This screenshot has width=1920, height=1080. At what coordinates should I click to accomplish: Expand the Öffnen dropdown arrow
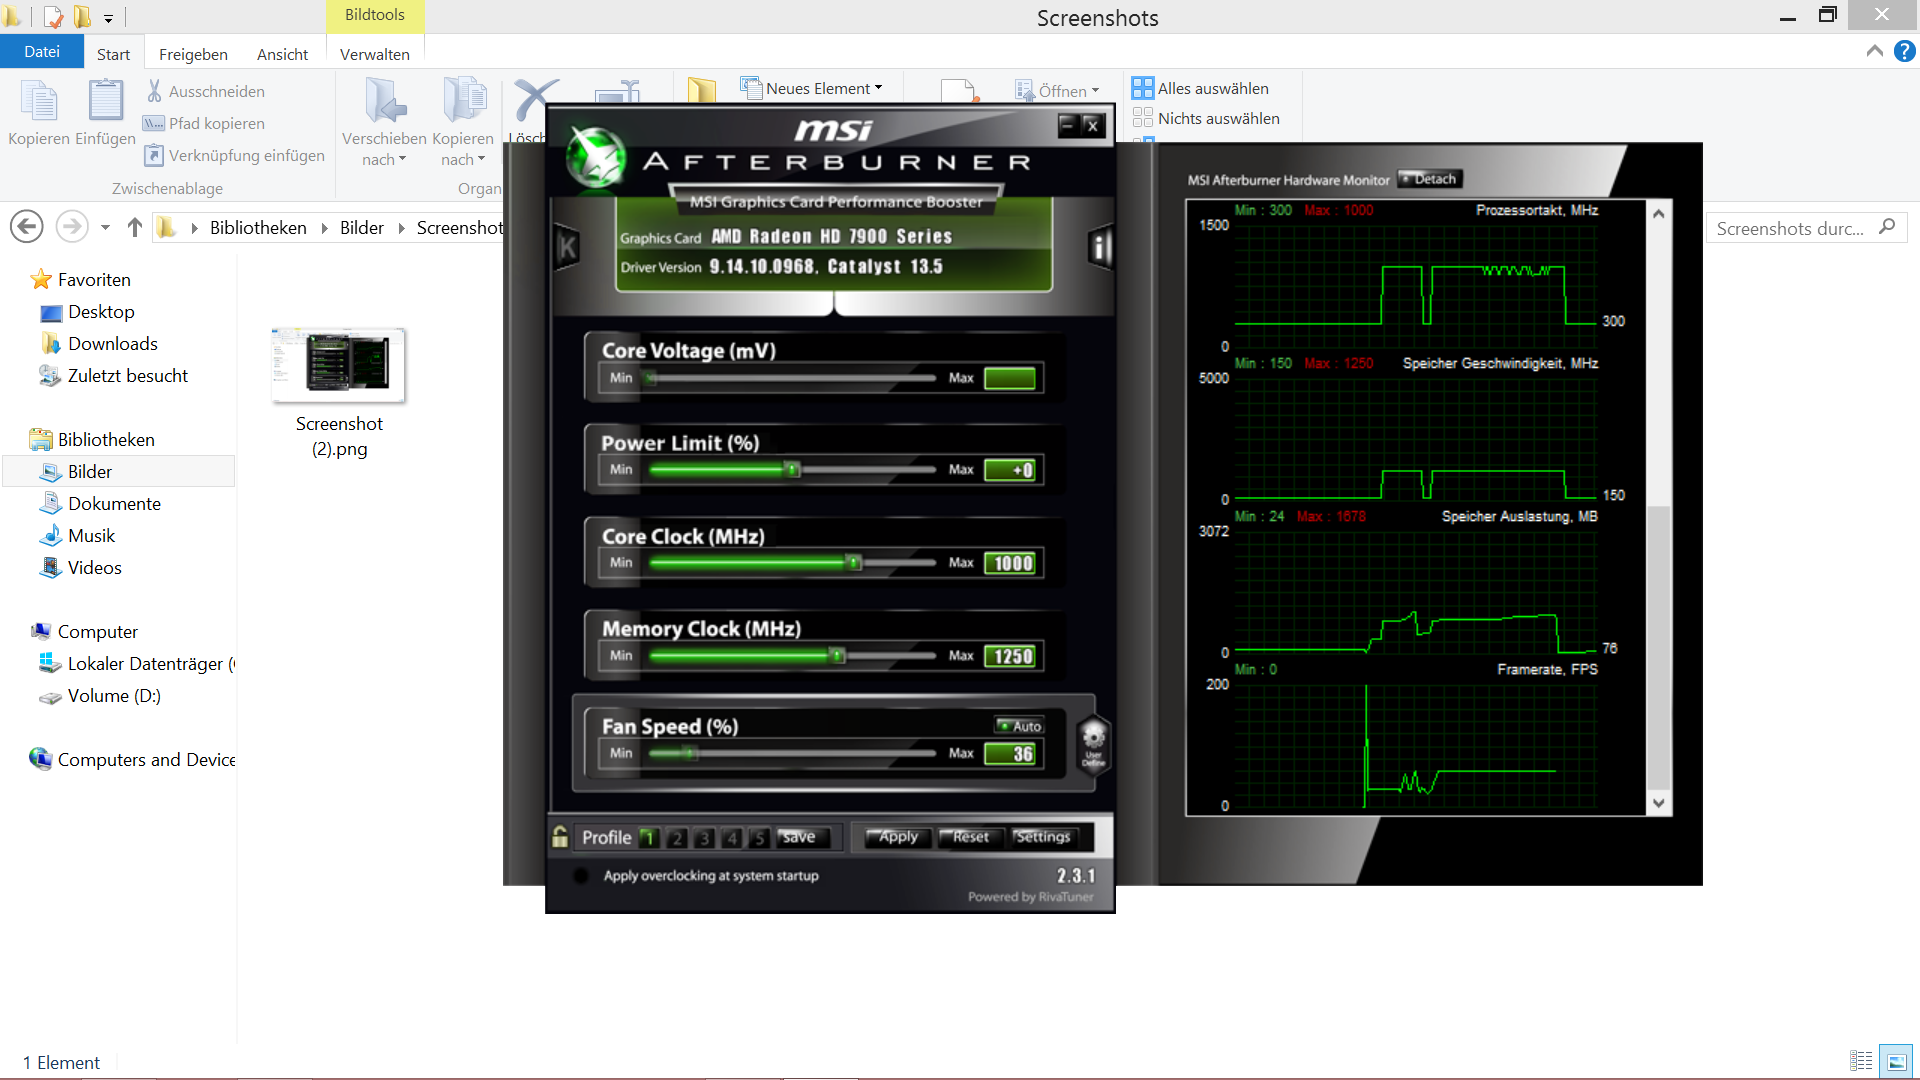(x=1096, y=91)
